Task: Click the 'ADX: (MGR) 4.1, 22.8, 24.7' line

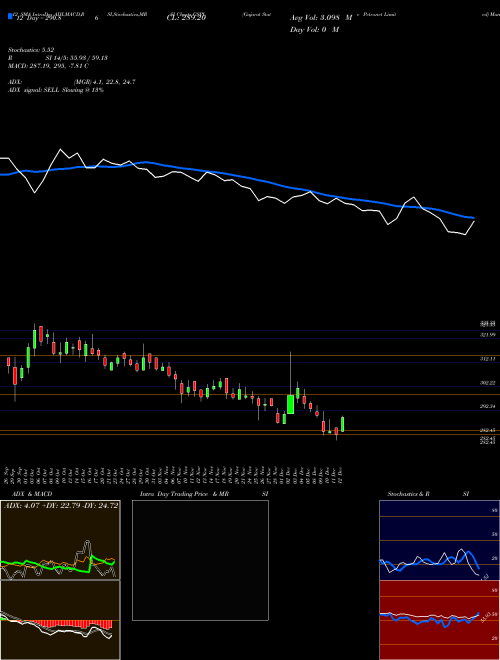Action: tap(72, 82)
